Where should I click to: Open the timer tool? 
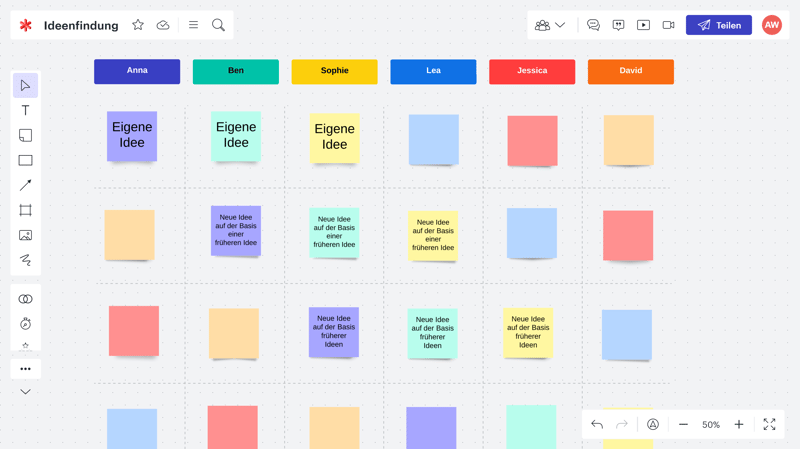click(x=25, y=324)
